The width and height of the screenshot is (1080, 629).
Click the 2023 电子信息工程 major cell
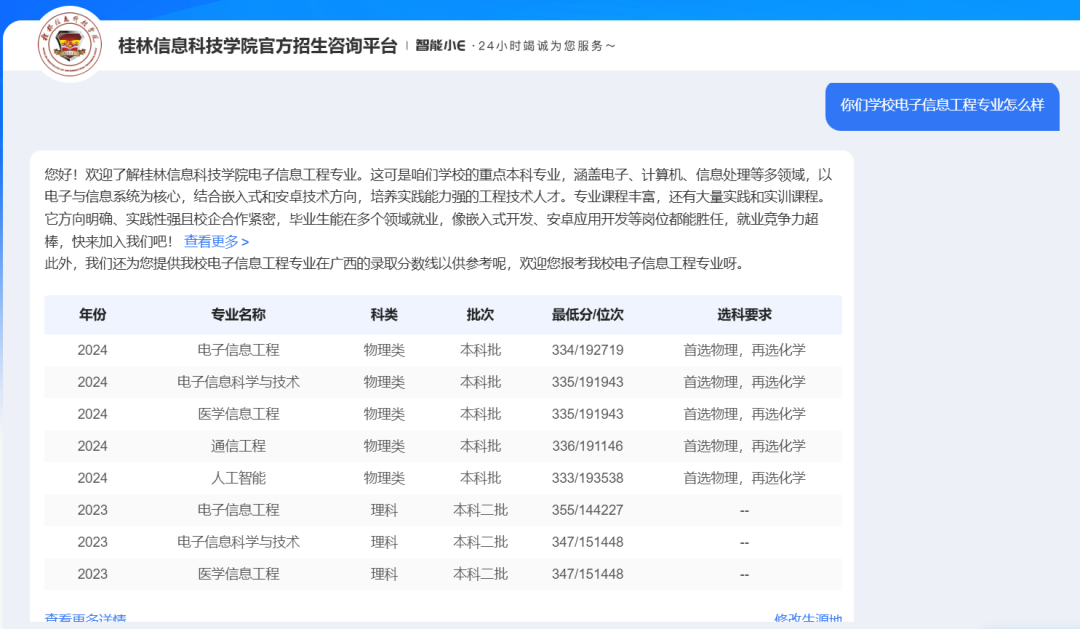(x=238, y=510)
